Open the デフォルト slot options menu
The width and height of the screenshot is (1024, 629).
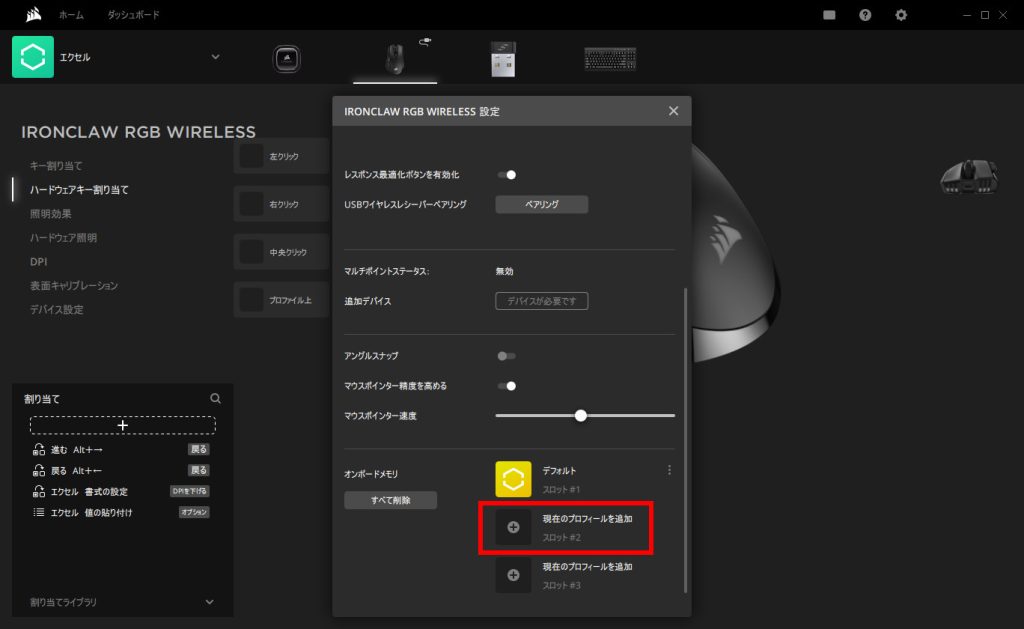669,470
